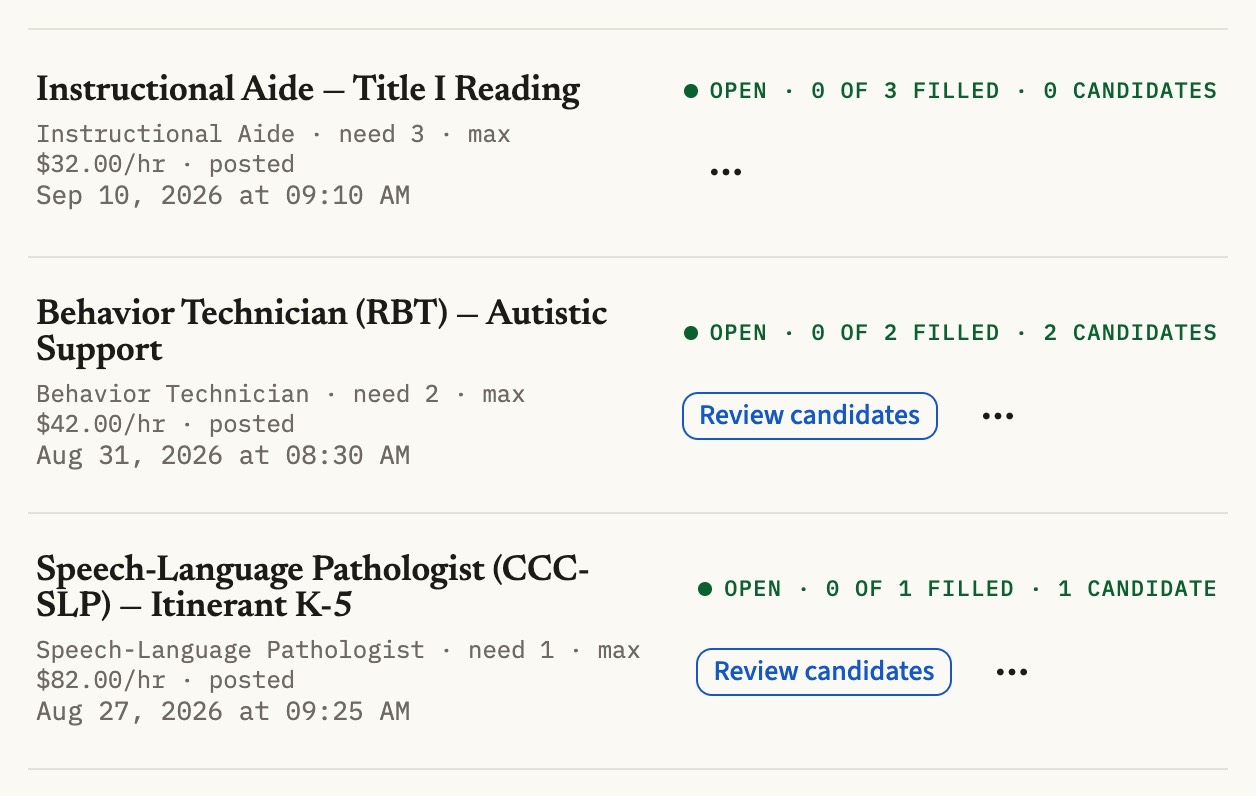Open the Behavior Technician (RBT) — Autistic Support title

[x=322, y=331]
